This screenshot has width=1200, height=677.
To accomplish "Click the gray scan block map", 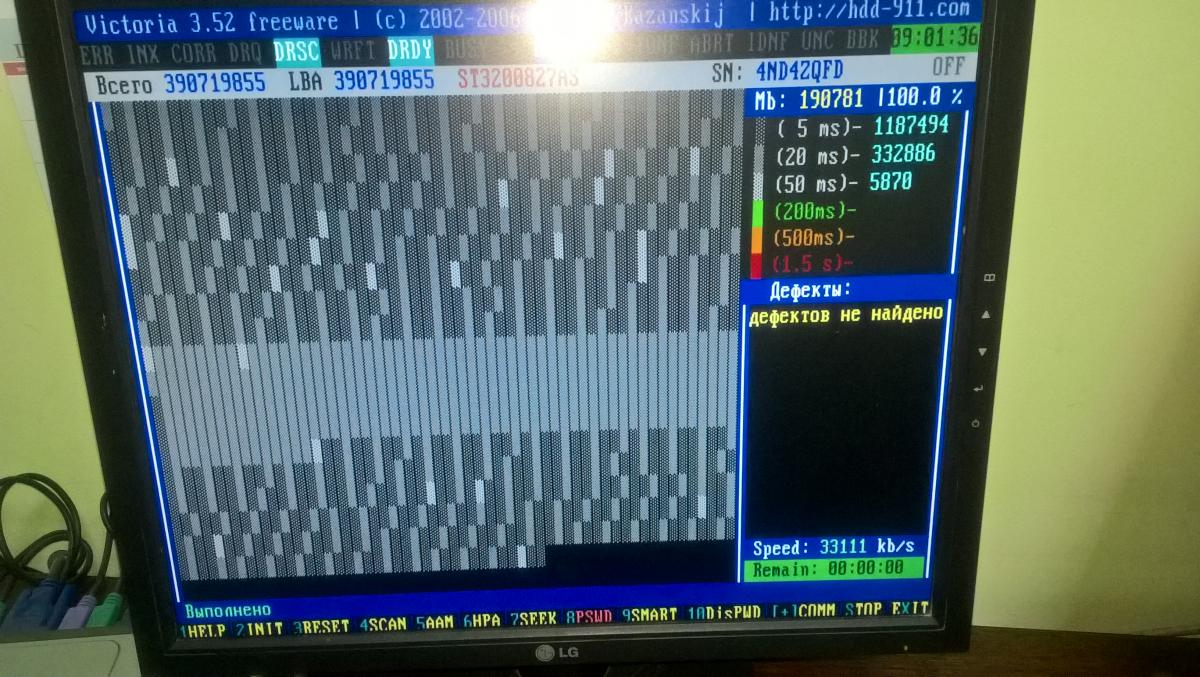I will [423, 336].
